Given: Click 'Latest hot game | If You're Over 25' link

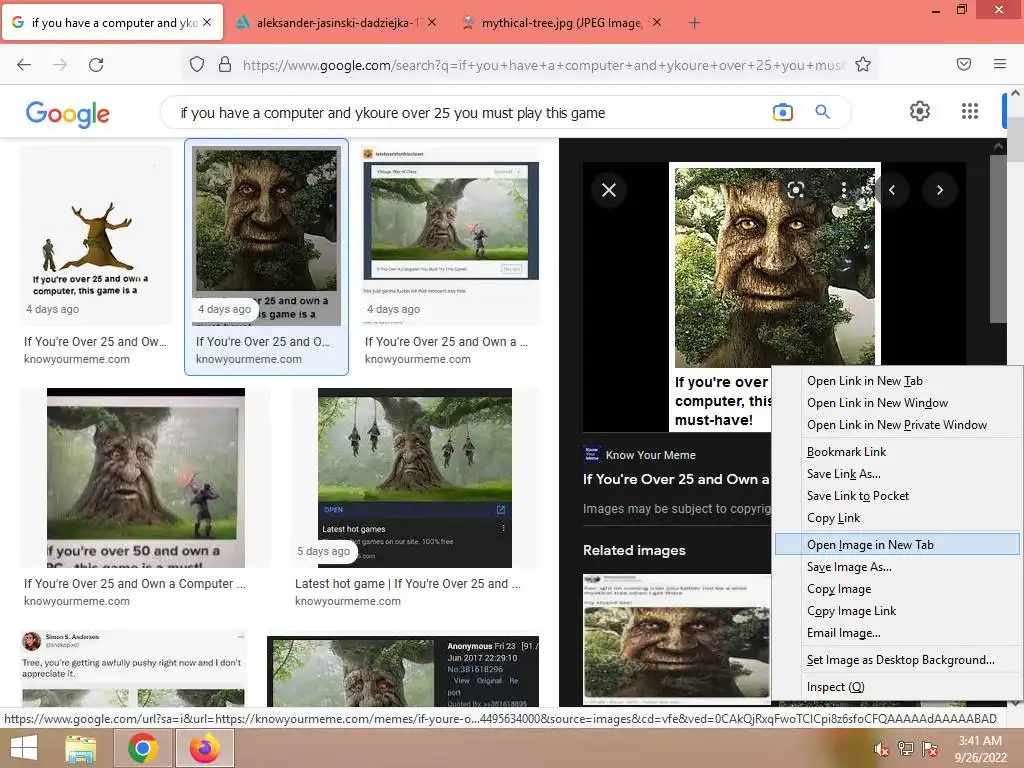Looking at the screenshot, I should [408, 584].
